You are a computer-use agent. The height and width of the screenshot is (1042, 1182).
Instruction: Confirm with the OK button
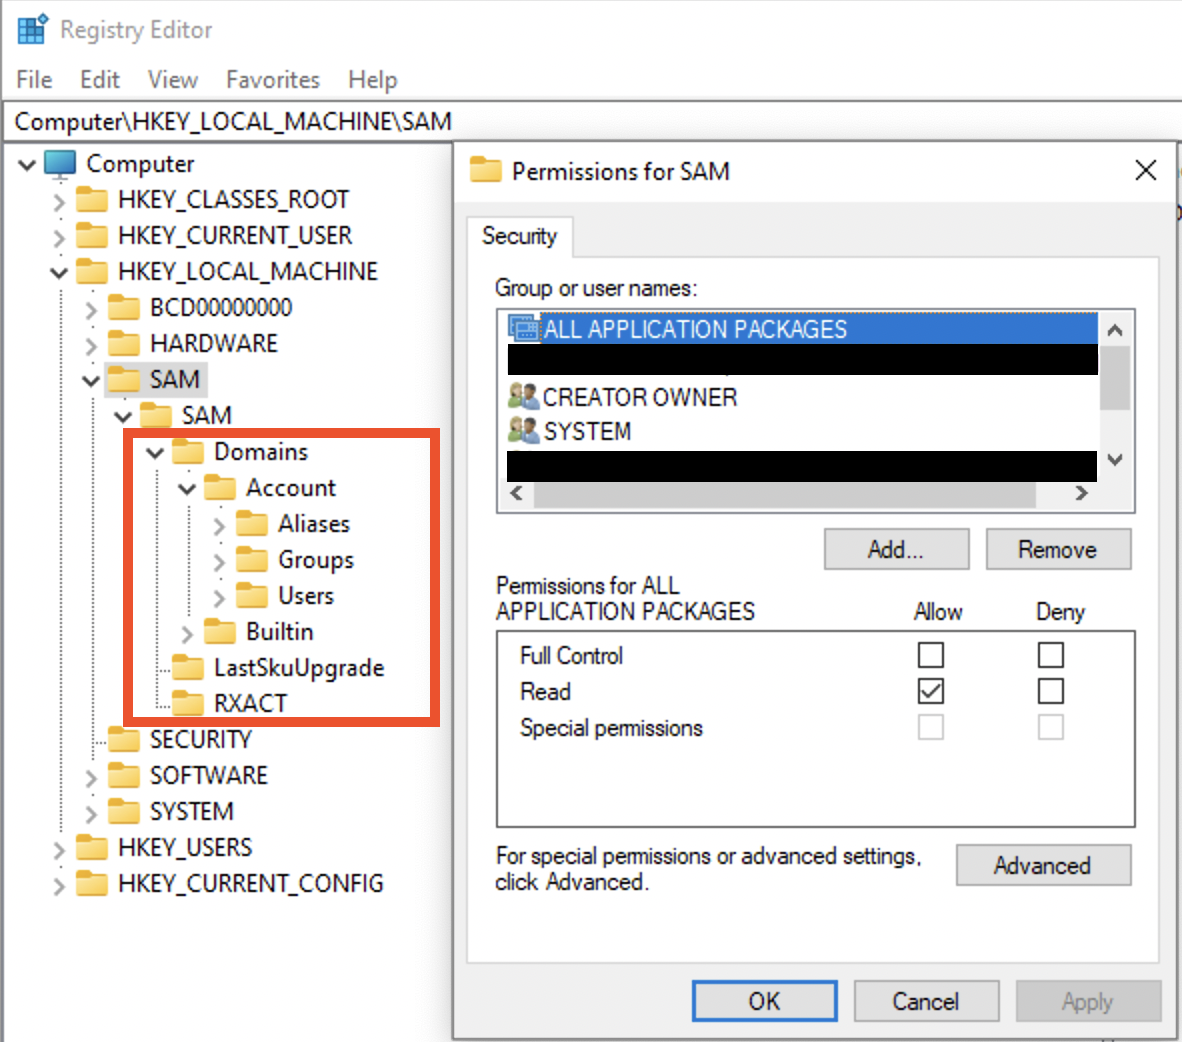(x=764, y=1001)
